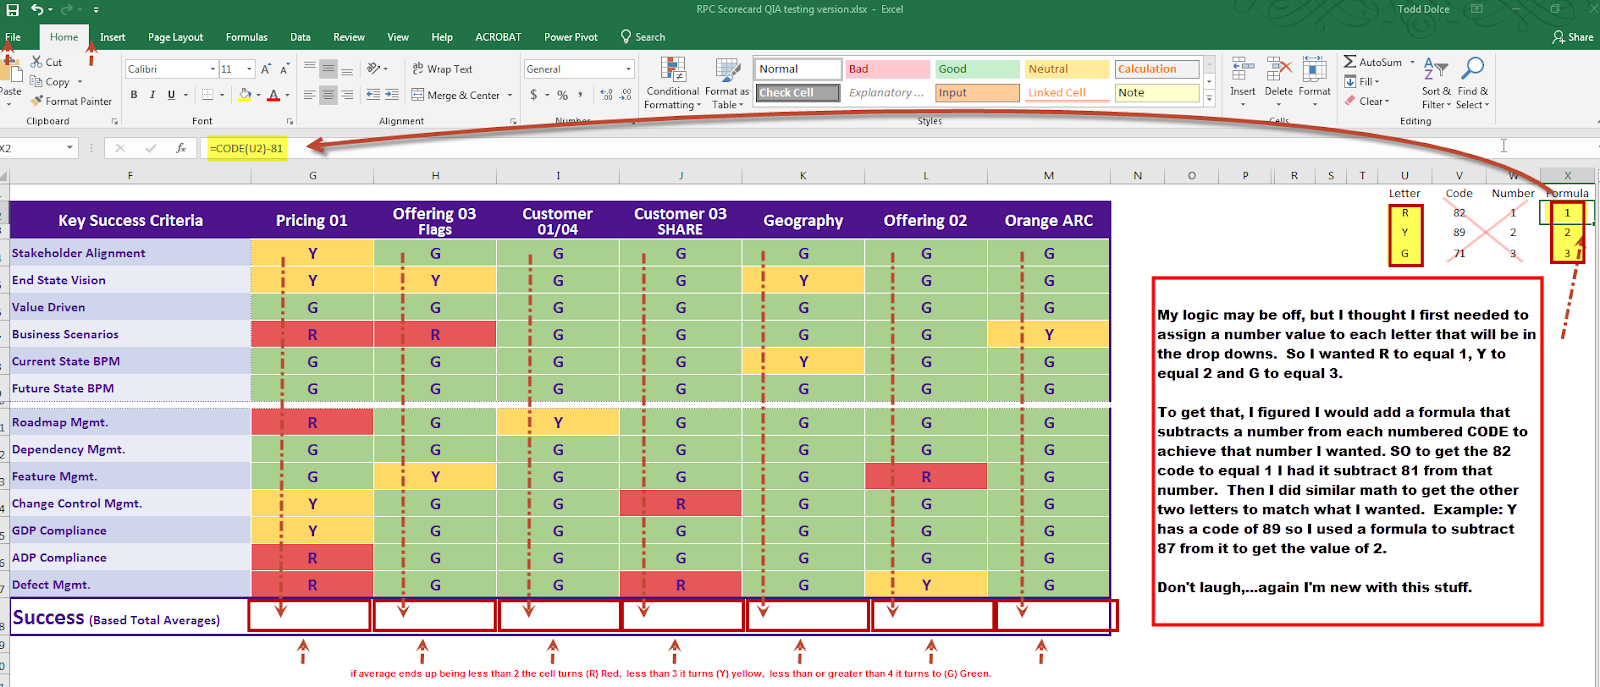Open the Calibri font name dropdown
The width and height of the screenshot is (1600, 687).
213,69
